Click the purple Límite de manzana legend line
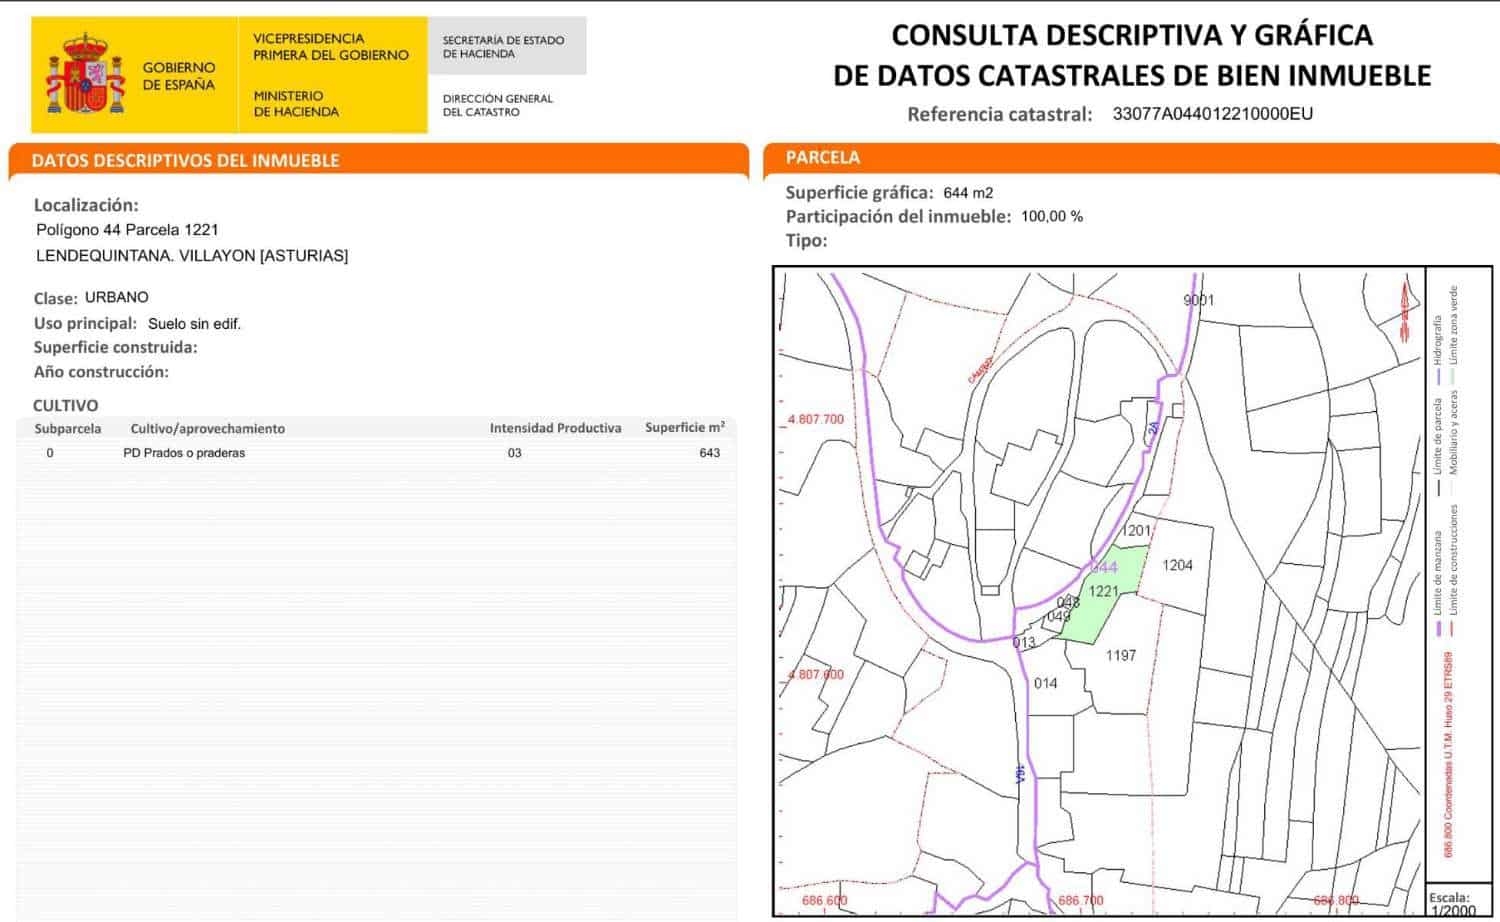Viewport: 1500px width, 922px height. point(1439,628)
